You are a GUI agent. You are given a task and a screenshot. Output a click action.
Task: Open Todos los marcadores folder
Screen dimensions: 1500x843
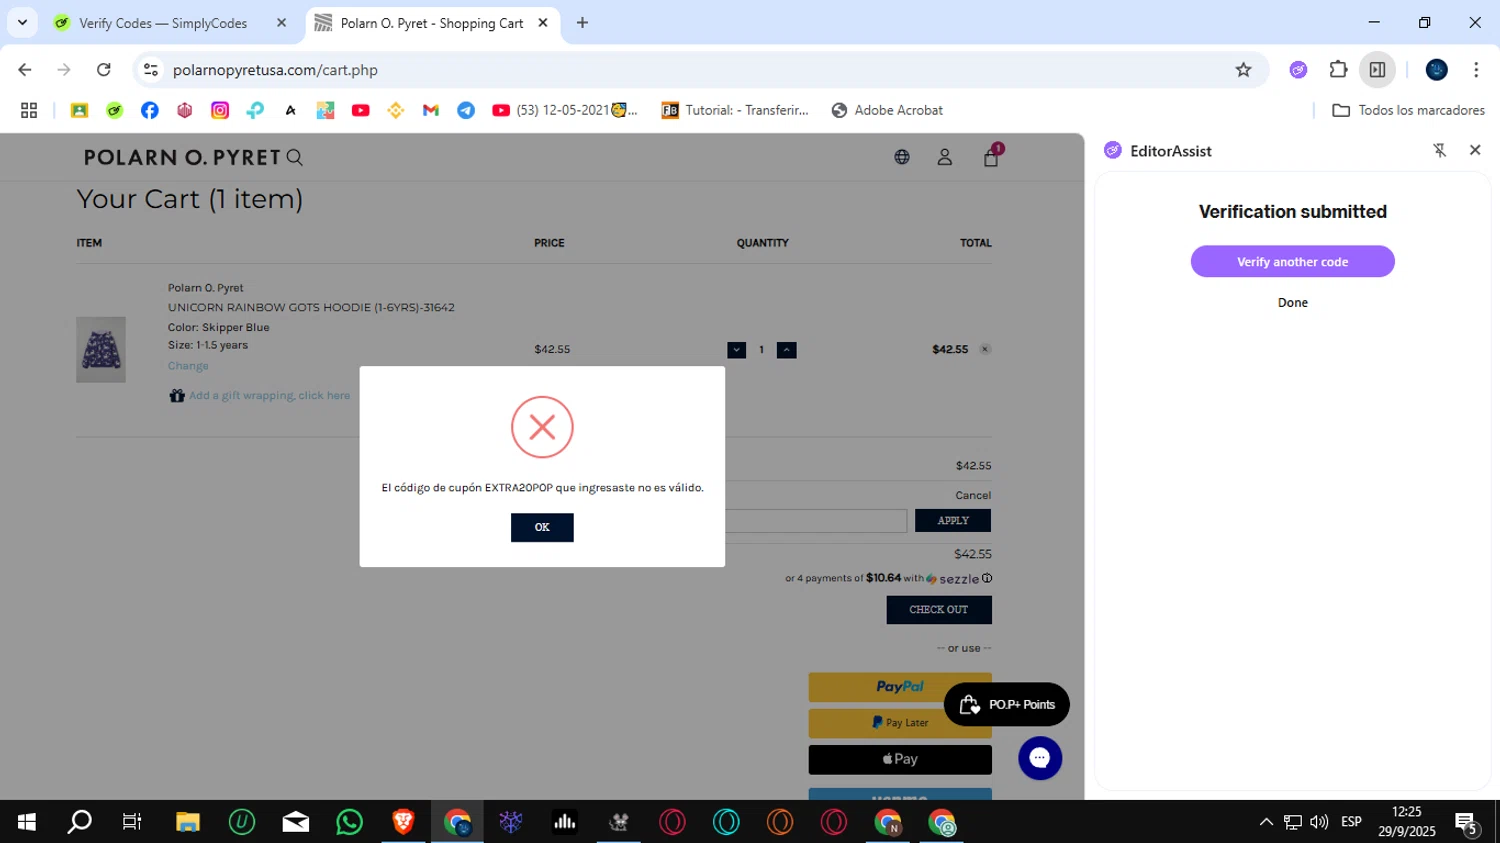point(1409,110)
